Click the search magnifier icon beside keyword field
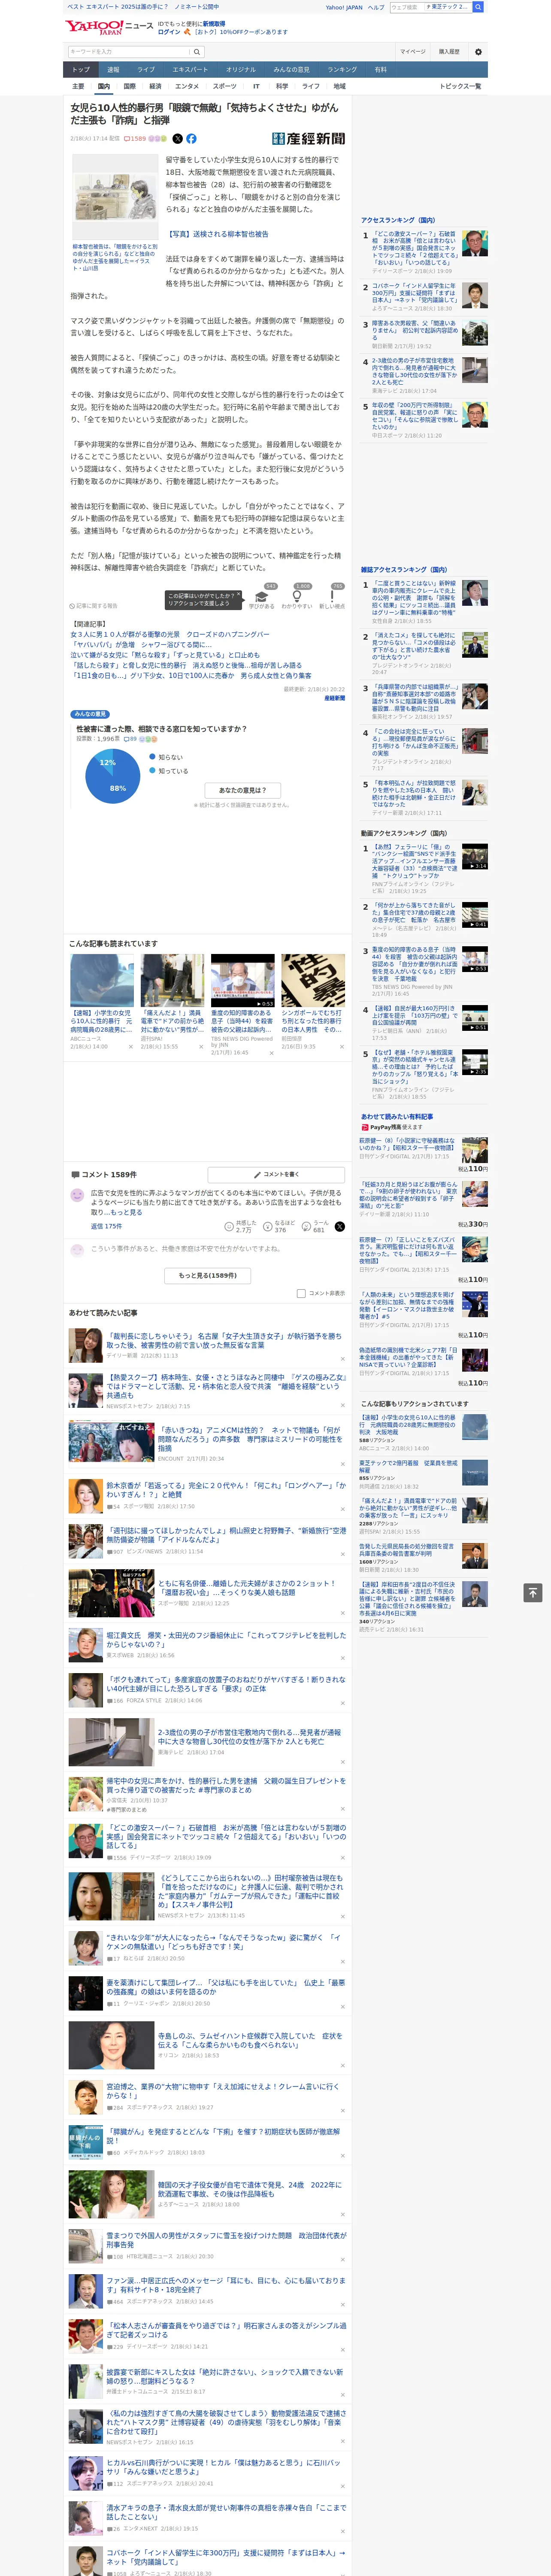Viewport: 551px width, 2576px height. click(197, 51)
